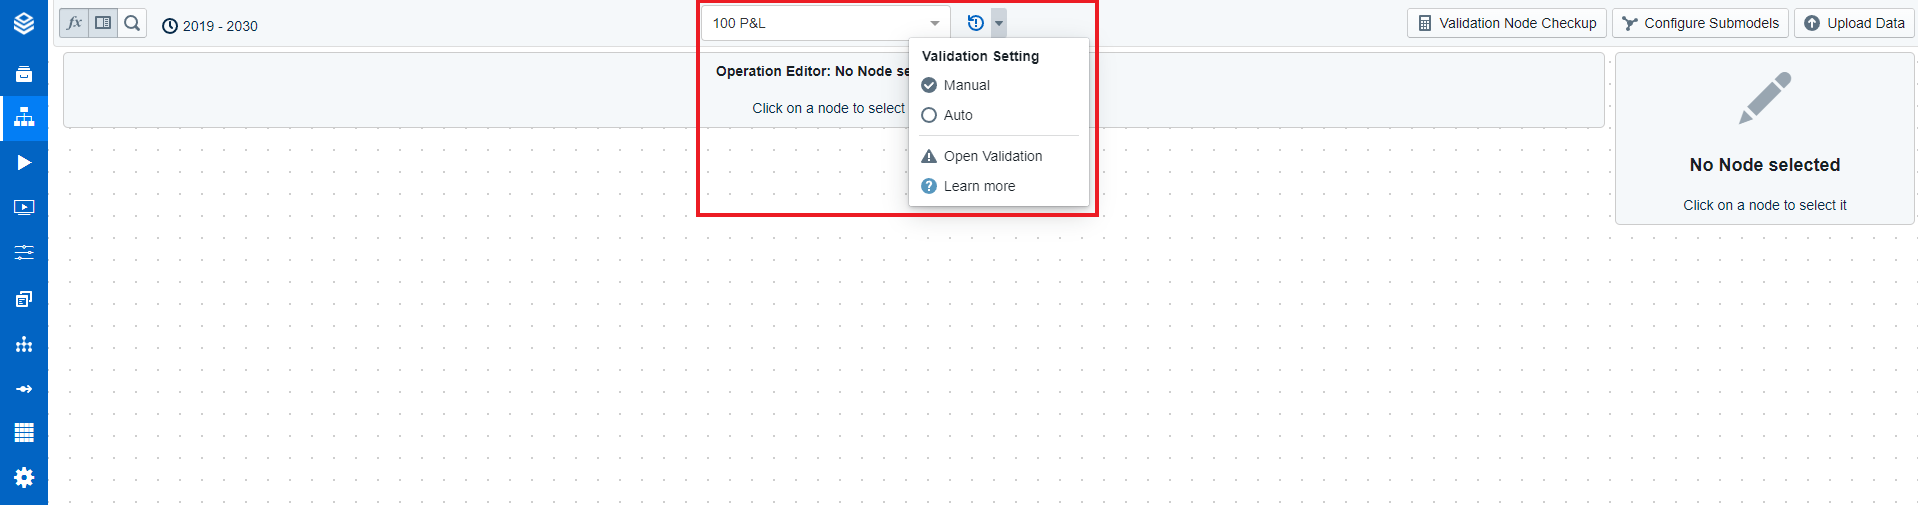Click the magnifier search toolbar icon
The image size is (1918, 505).
point(132,23)
